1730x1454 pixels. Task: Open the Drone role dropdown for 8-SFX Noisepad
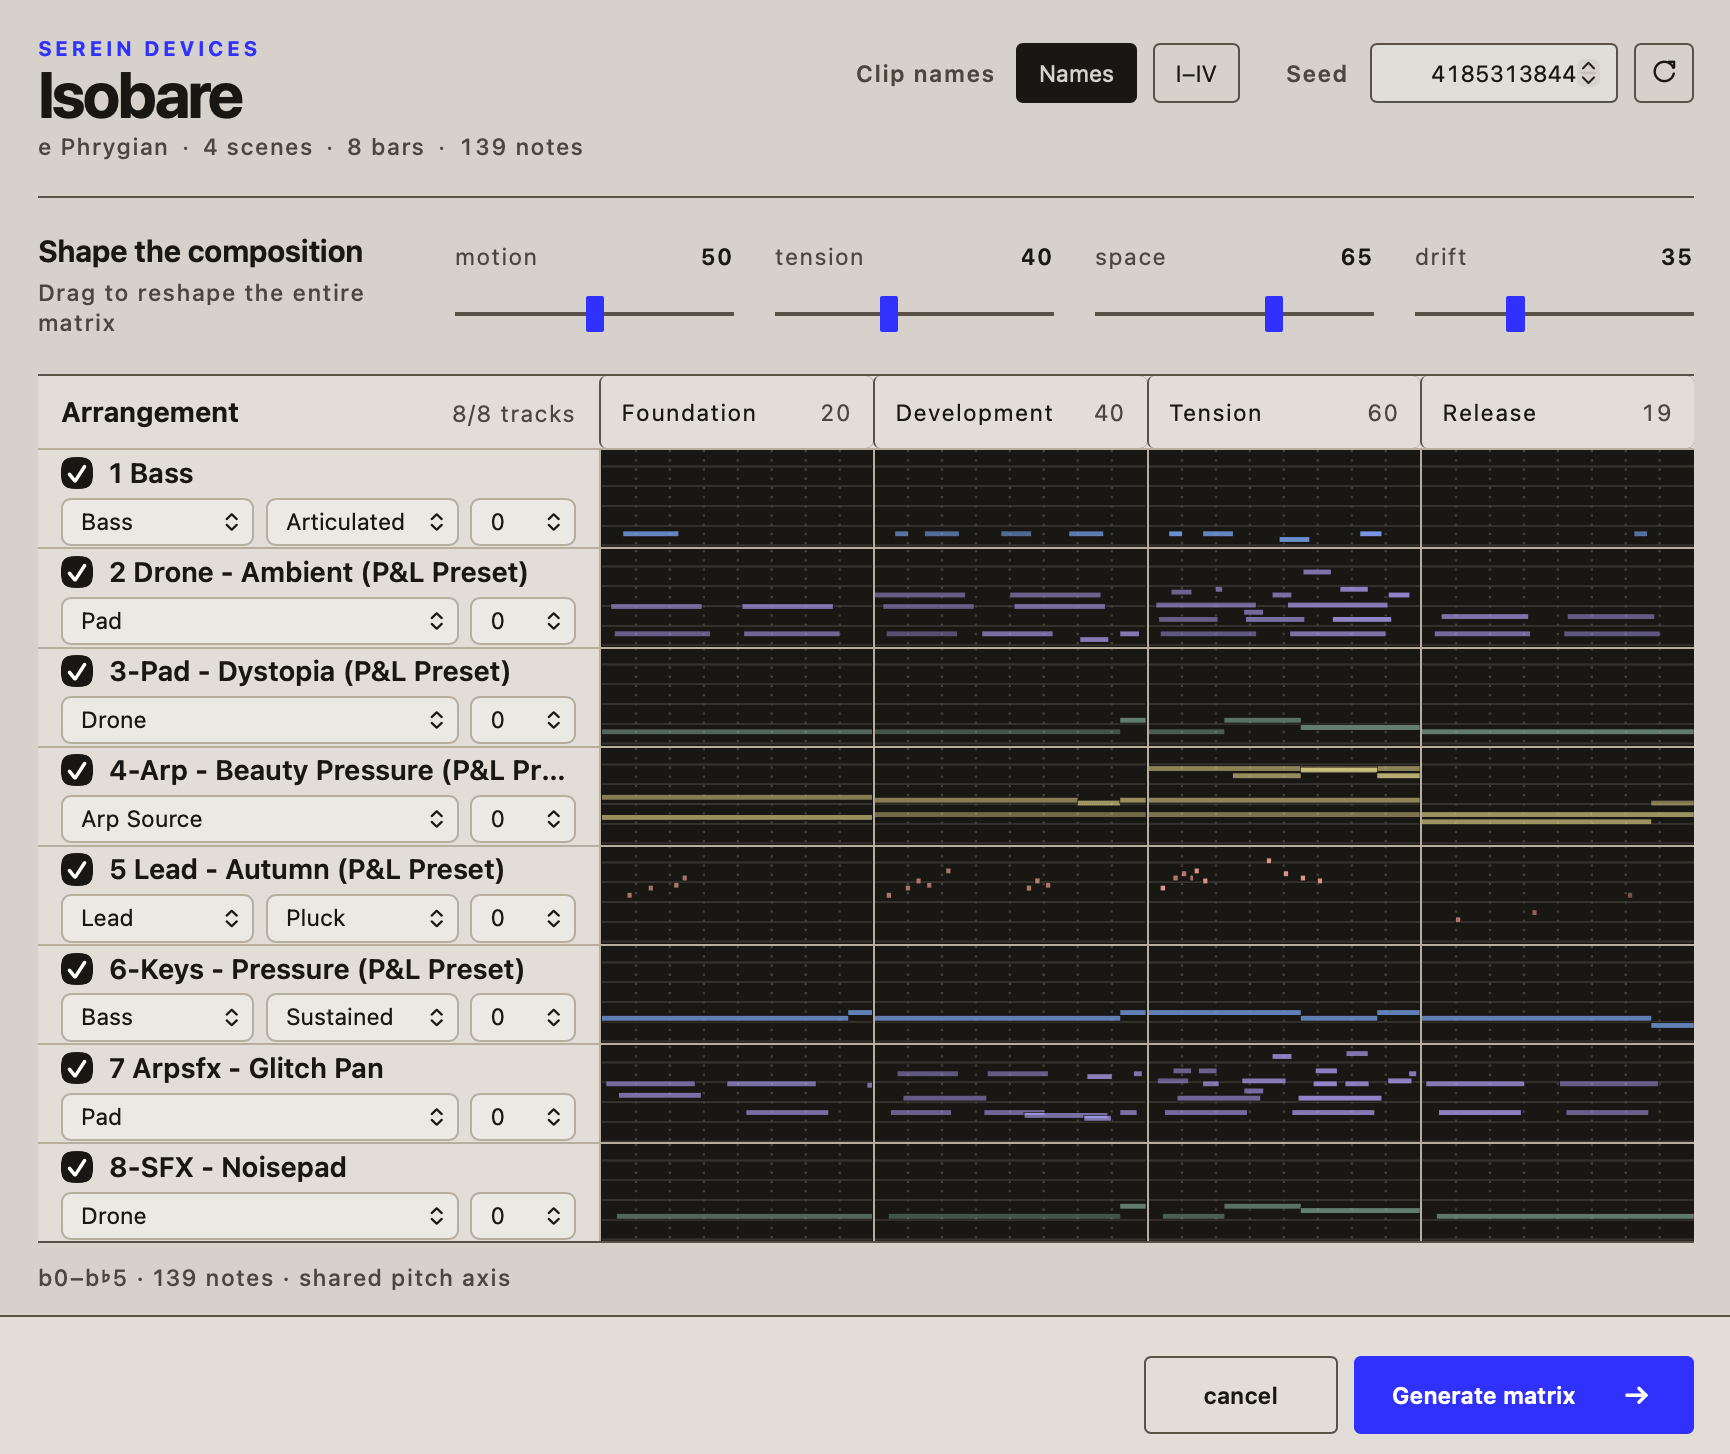(x=260, y=1216)
